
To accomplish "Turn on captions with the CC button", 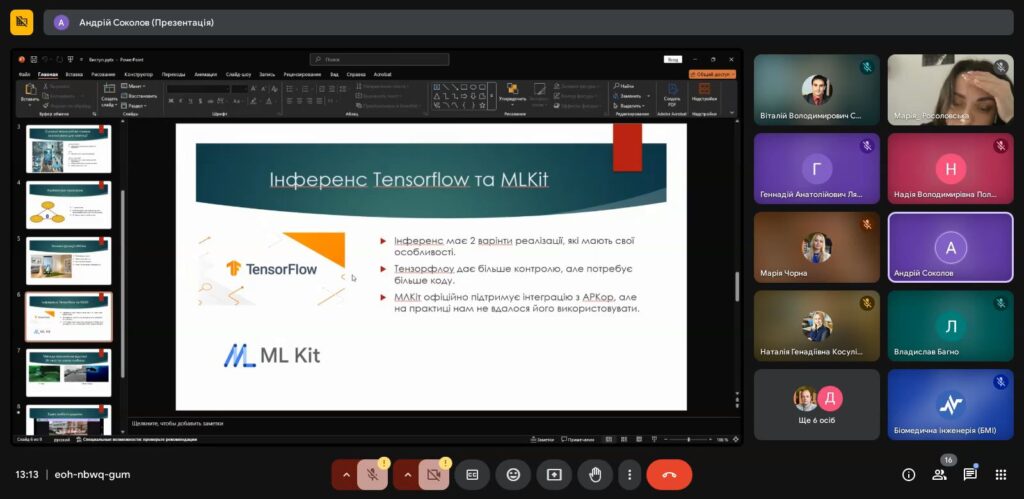I will (472, 475).
